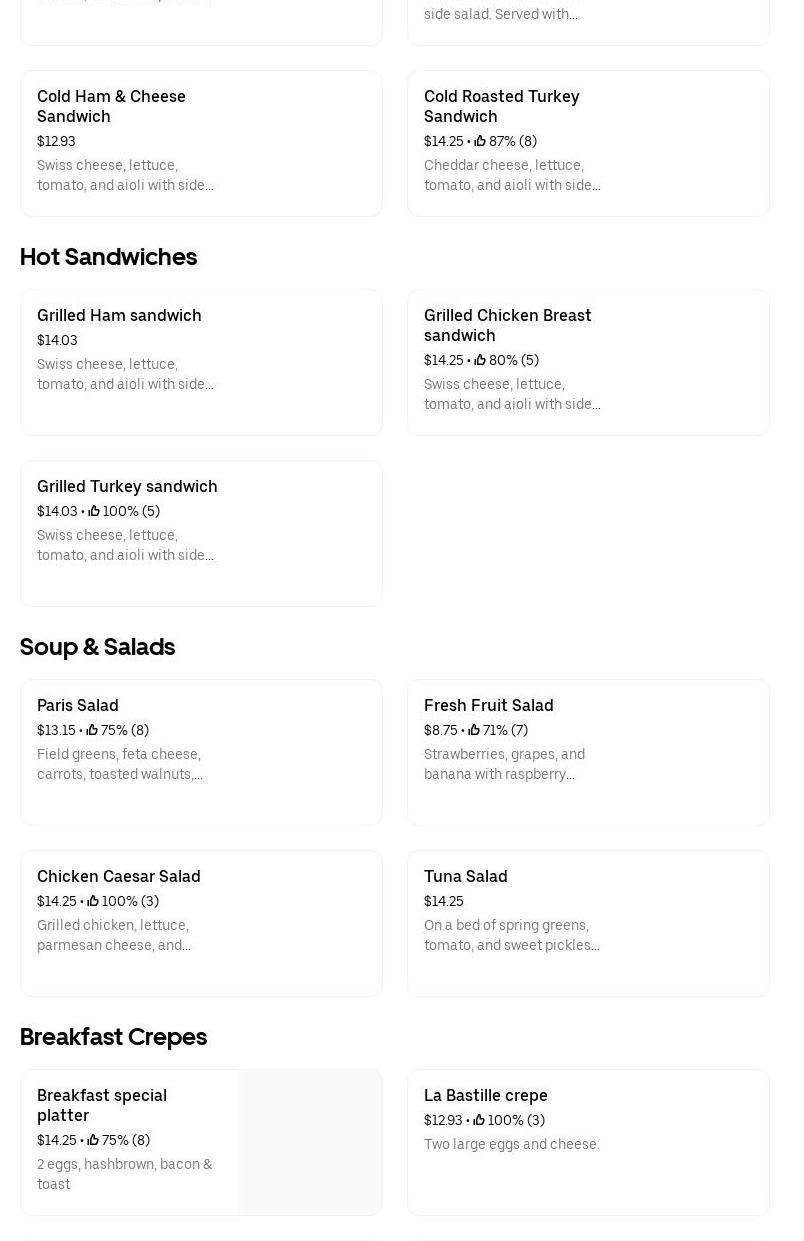Click the La Bastille crepe title

486,1095
